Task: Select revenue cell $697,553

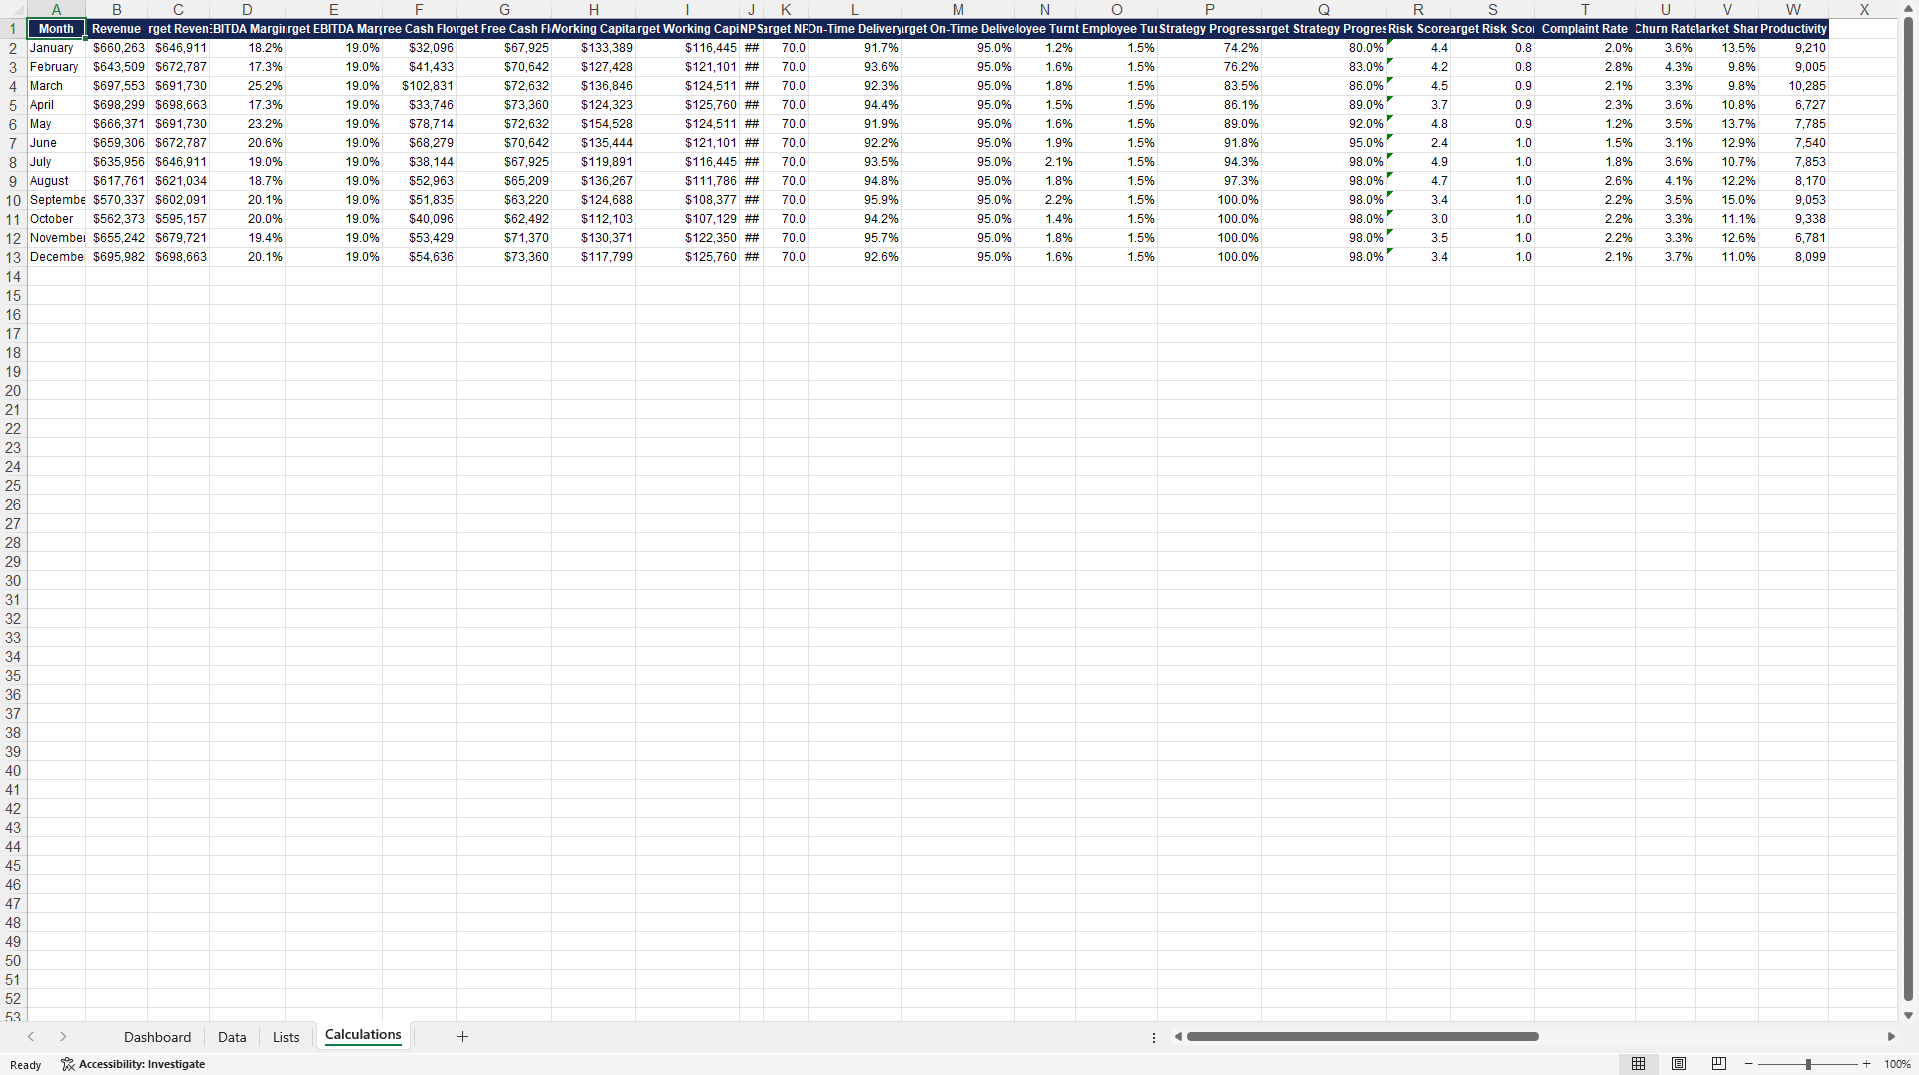Action: [117, 86]
